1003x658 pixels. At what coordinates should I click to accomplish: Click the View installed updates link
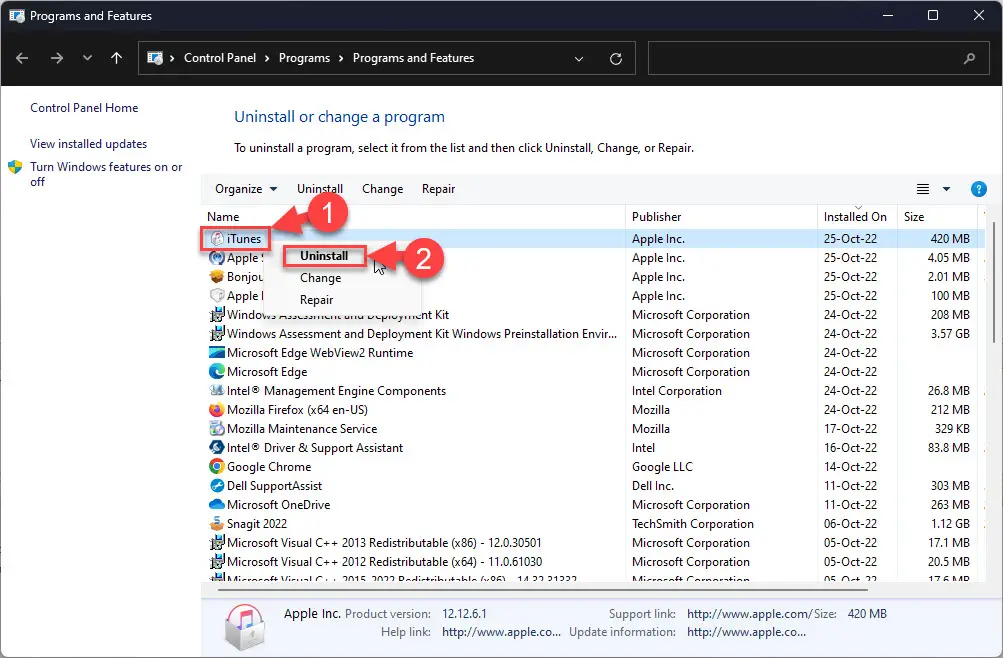click(x=88, y=144)
